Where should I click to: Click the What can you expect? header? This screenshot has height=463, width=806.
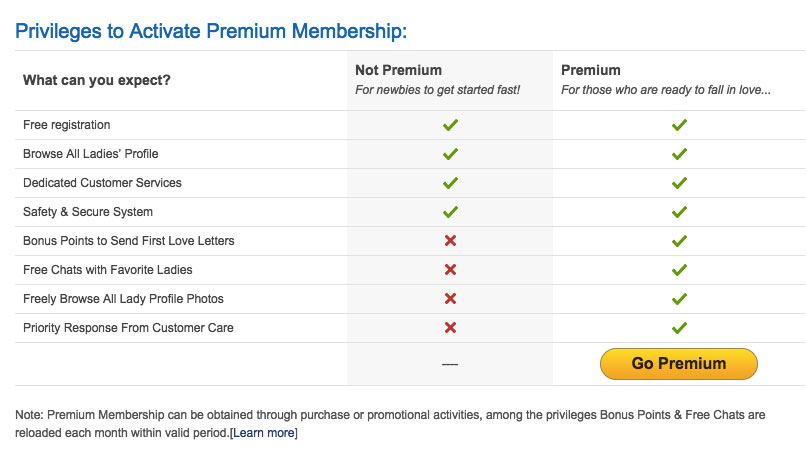click(x=97, y=80)
